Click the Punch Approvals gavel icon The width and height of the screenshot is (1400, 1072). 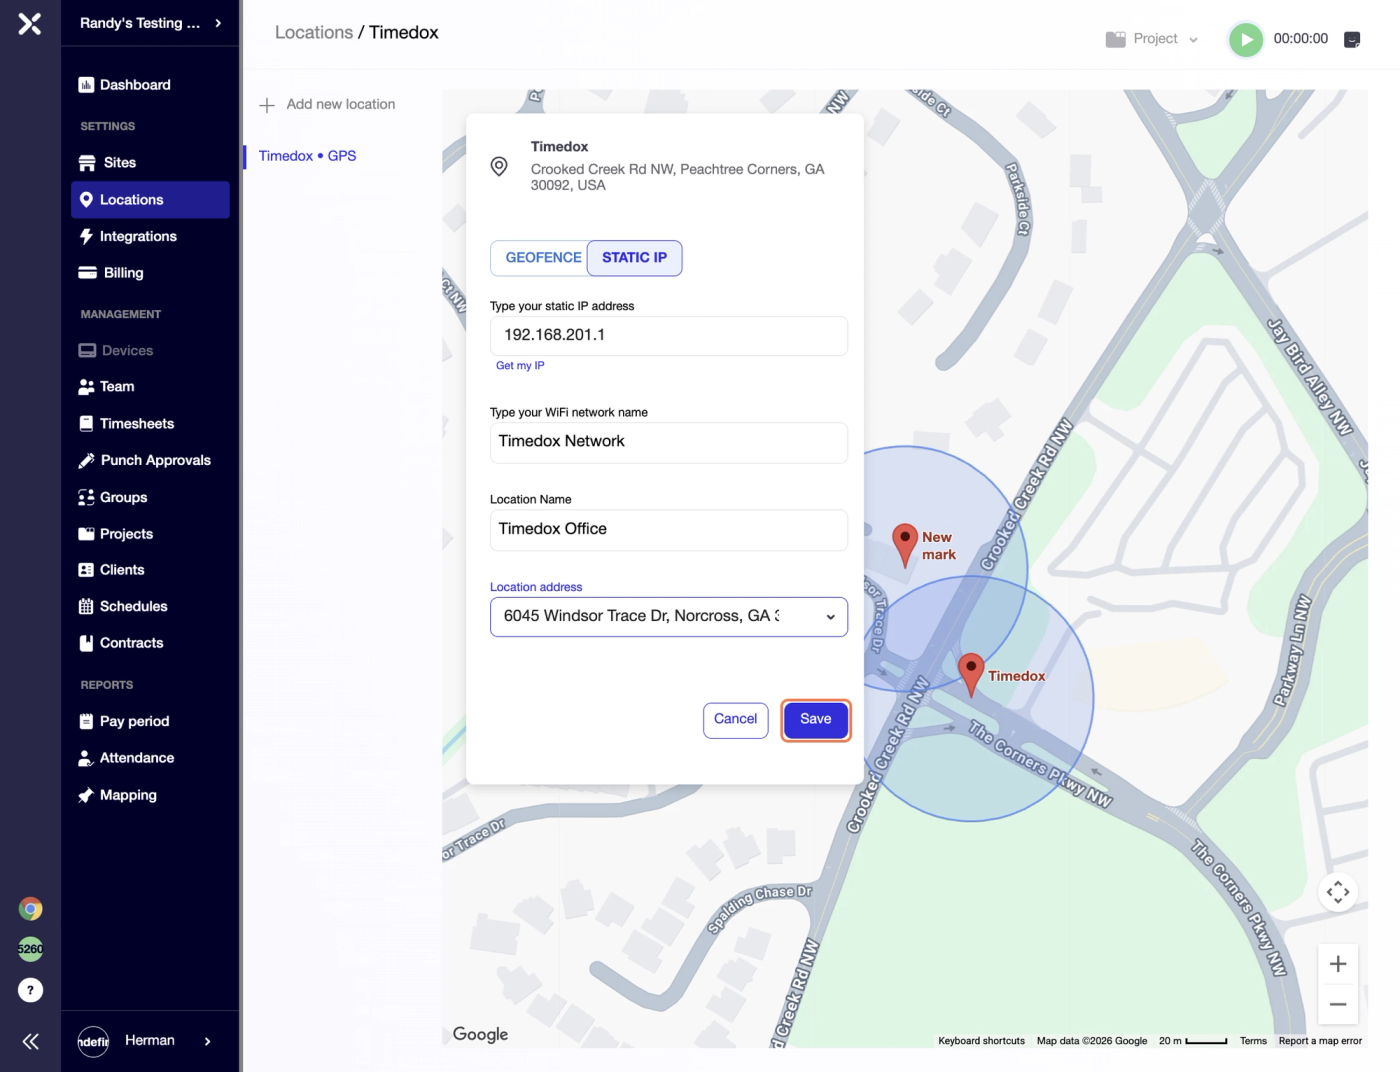click(86, 461)
